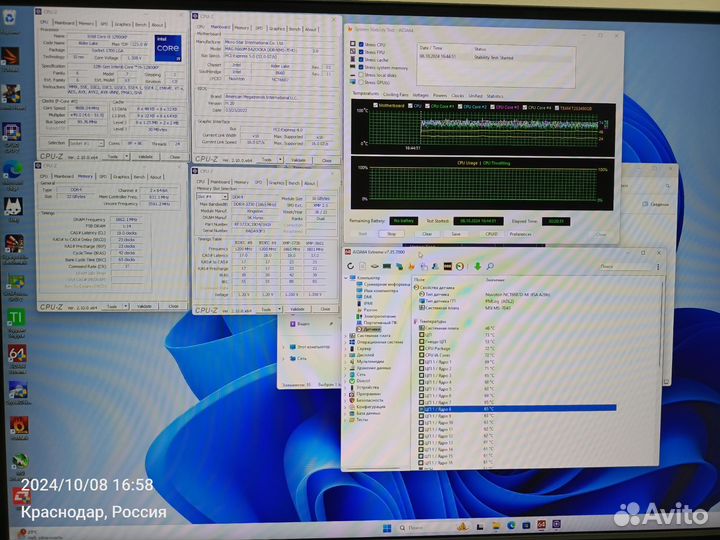
Task: Expand the Дисплей tree node
Action: [x=347, y=355]
